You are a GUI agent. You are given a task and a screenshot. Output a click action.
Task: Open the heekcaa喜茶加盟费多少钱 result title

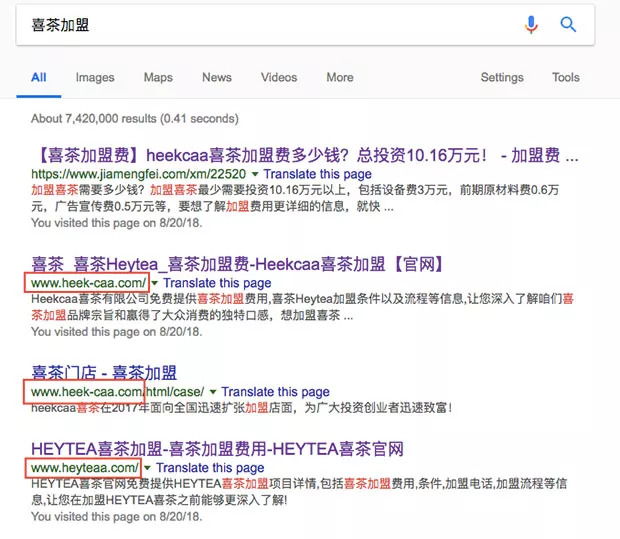[x=305, y=155]
